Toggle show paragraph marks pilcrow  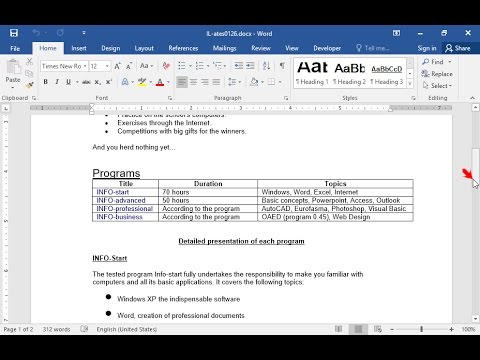pos(282,66)
